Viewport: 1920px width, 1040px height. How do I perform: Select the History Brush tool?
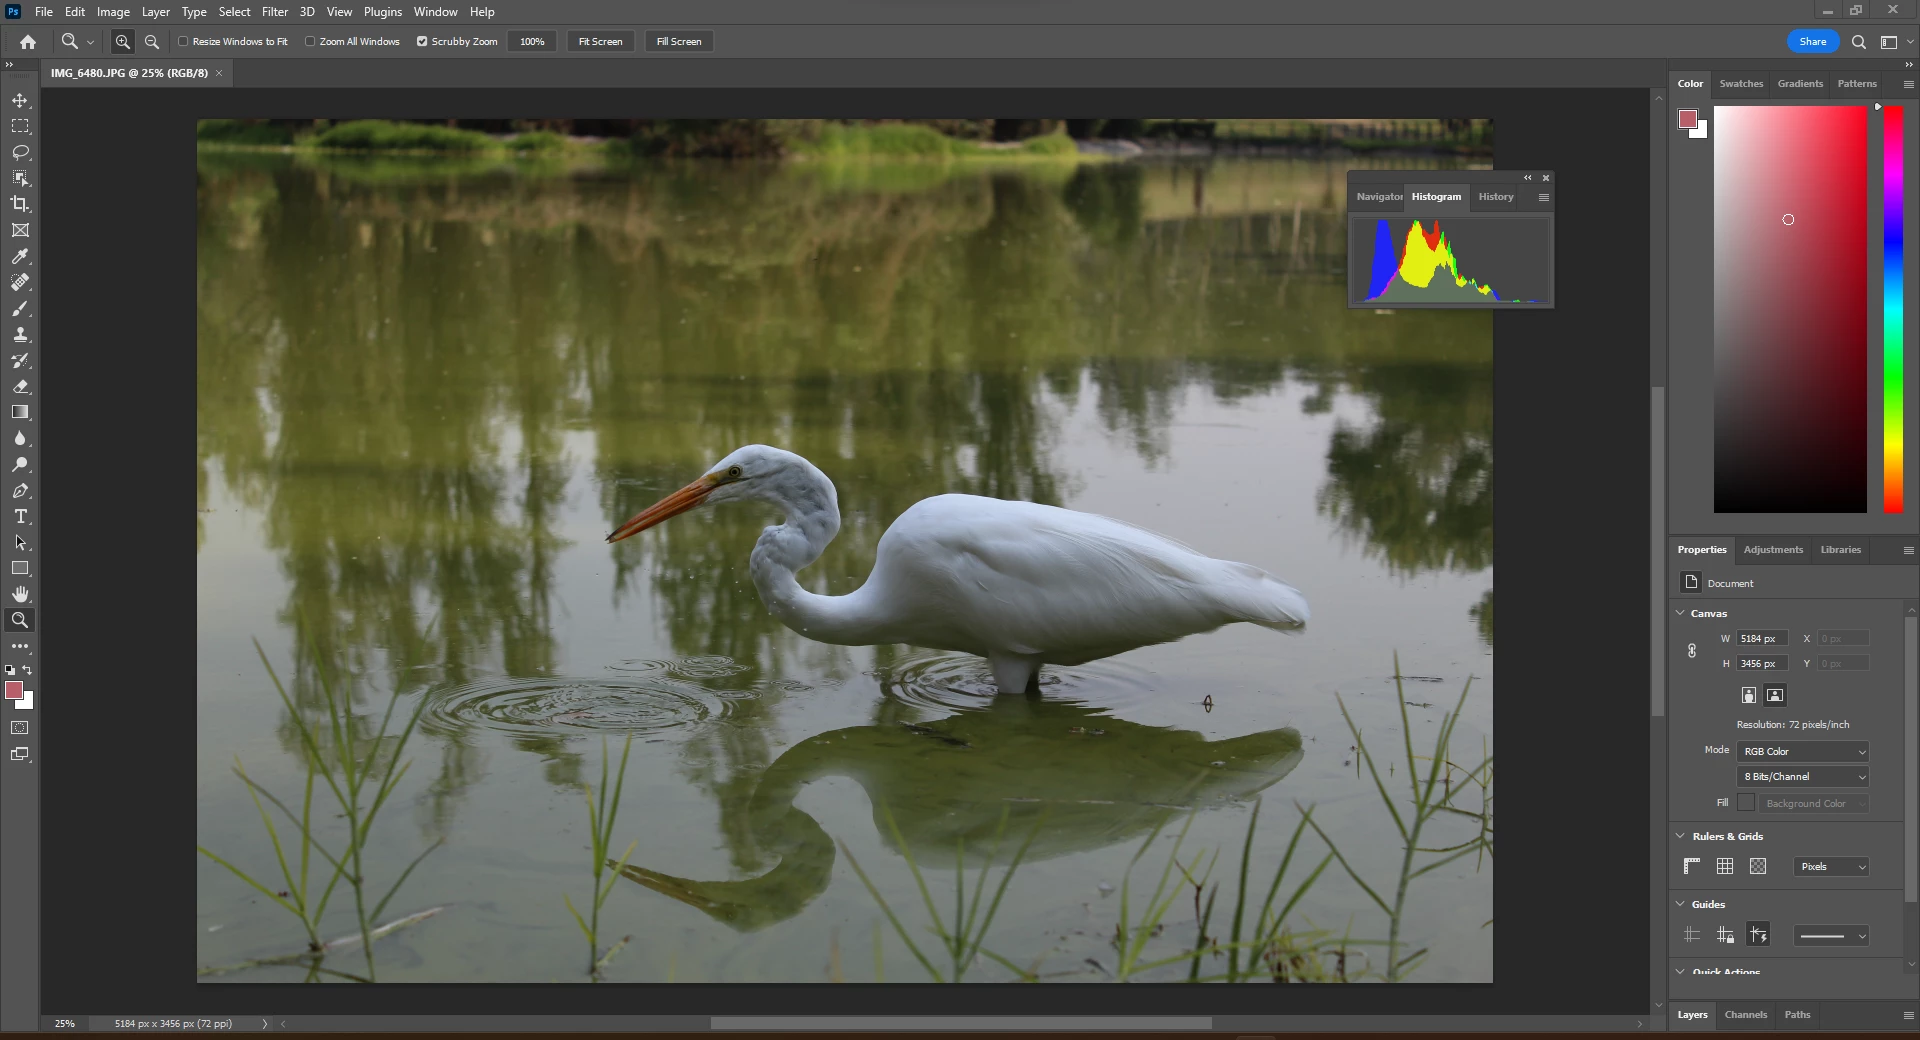(20, 361)
